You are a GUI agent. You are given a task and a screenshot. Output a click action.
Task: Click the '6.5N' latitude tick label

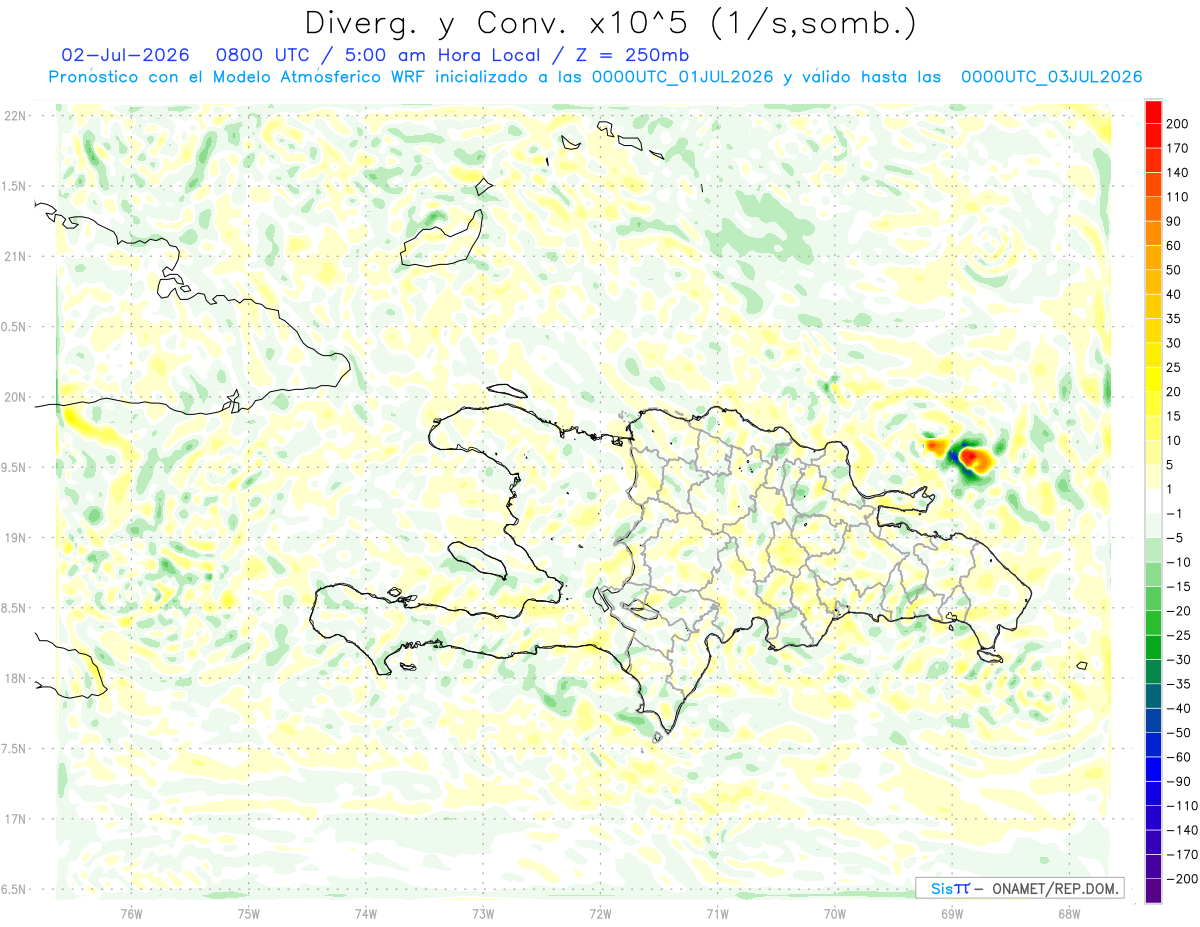click(x=14, y=889)
